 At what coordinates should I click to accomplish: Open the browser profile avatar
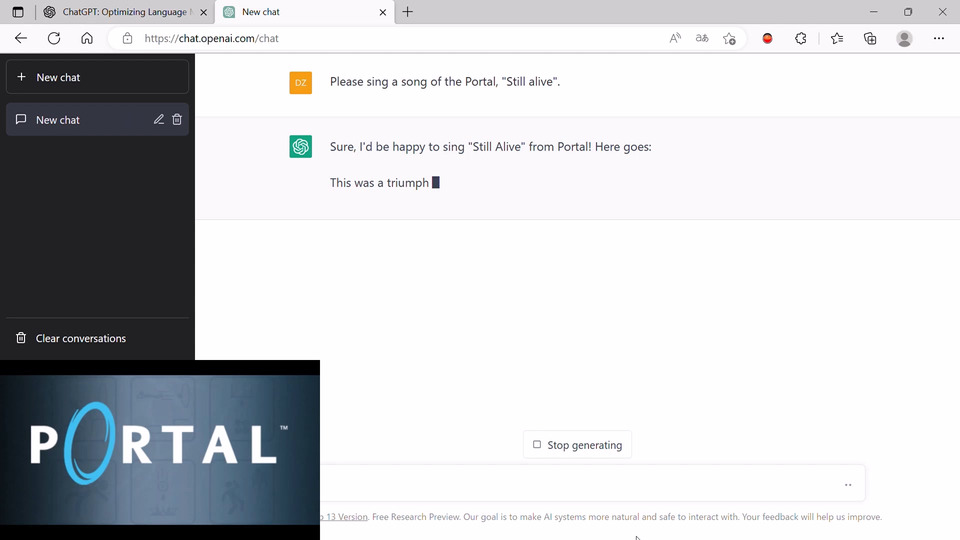[904, 38]
